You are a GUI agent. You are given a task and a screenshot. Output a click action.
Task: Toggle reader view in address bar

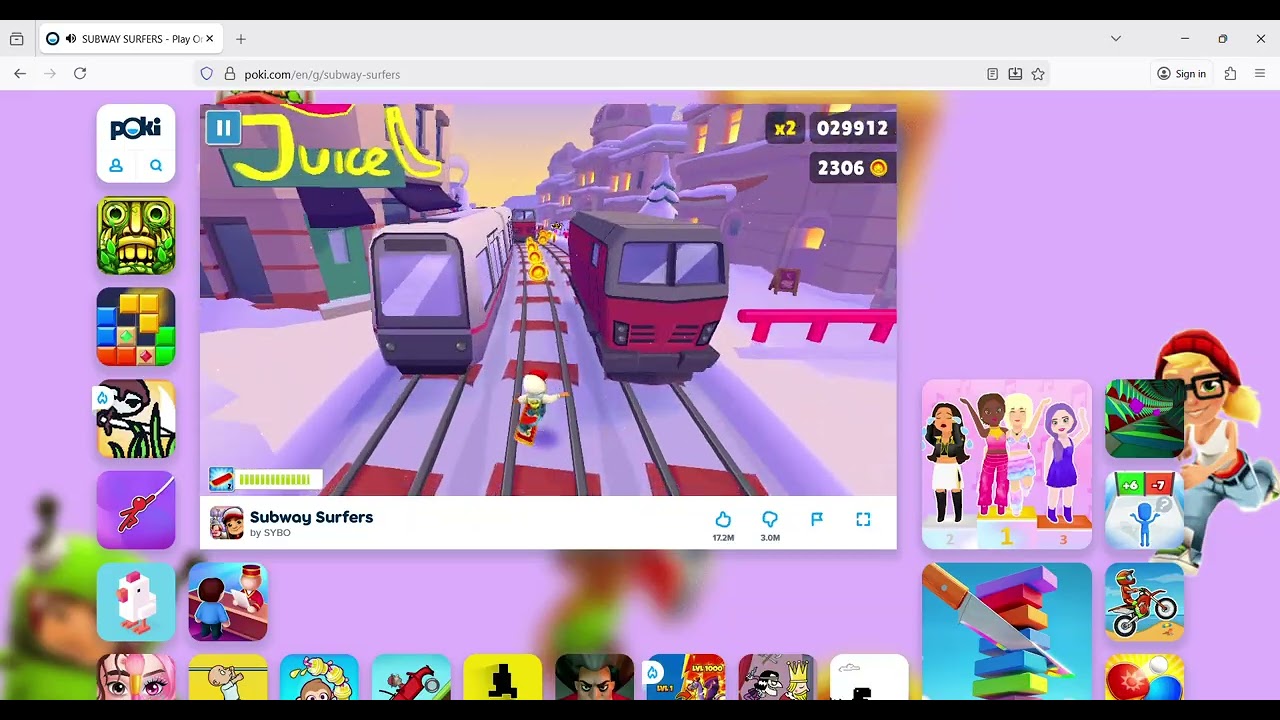[x=992, y=74]
